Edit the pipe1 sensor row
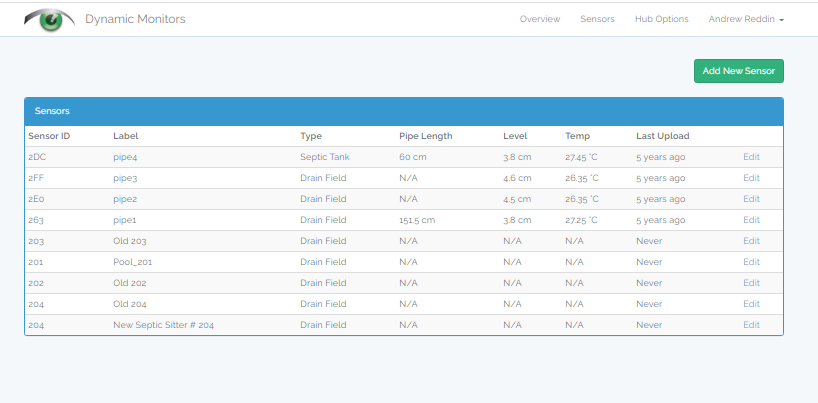Viewport: 818px width, 403px height. tap(751, 220)
